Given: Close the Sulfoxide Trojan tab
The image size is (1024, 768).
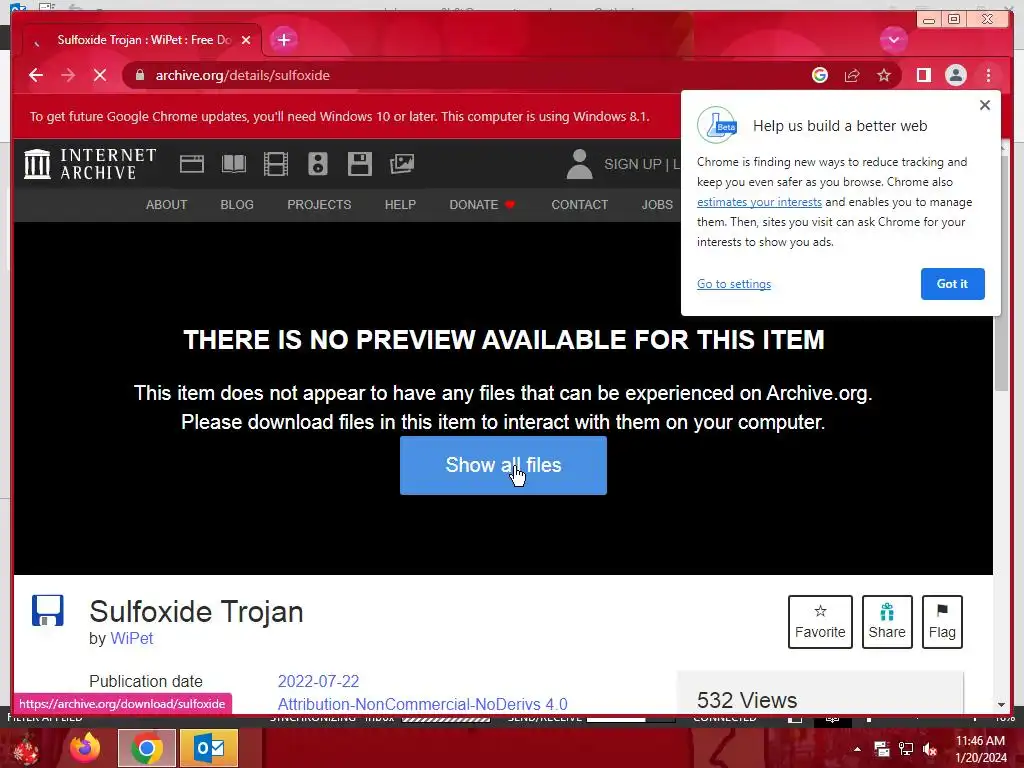Looking at the screenshot, I should tap(246, 40).
